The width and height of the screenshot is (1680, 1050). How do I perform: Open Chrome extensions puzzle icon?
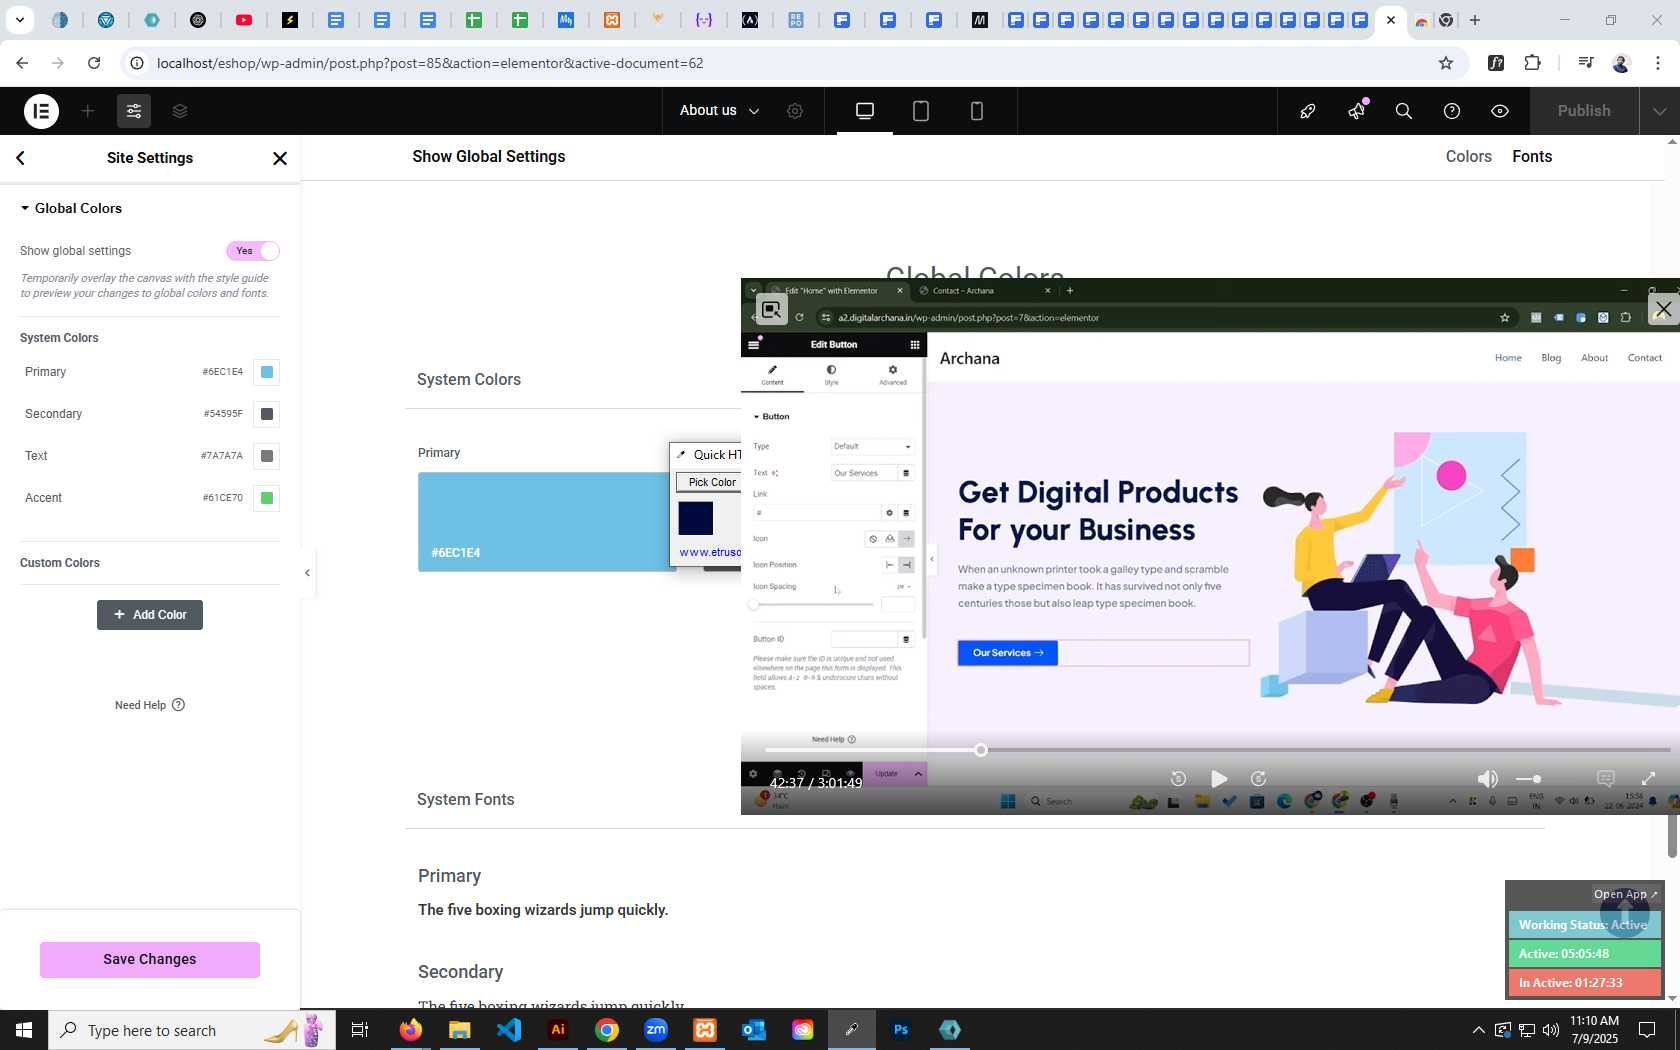(x=1532, y=63)
